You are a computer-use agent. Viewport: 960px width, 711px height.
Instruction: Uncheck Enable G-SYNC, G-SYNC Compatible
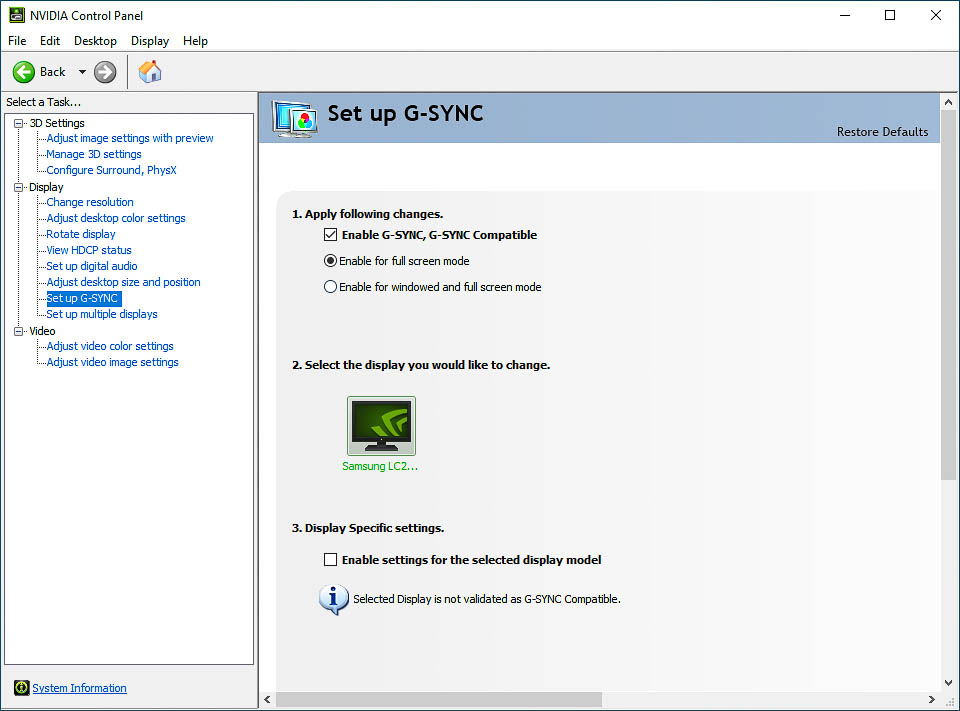pos(330,235)
